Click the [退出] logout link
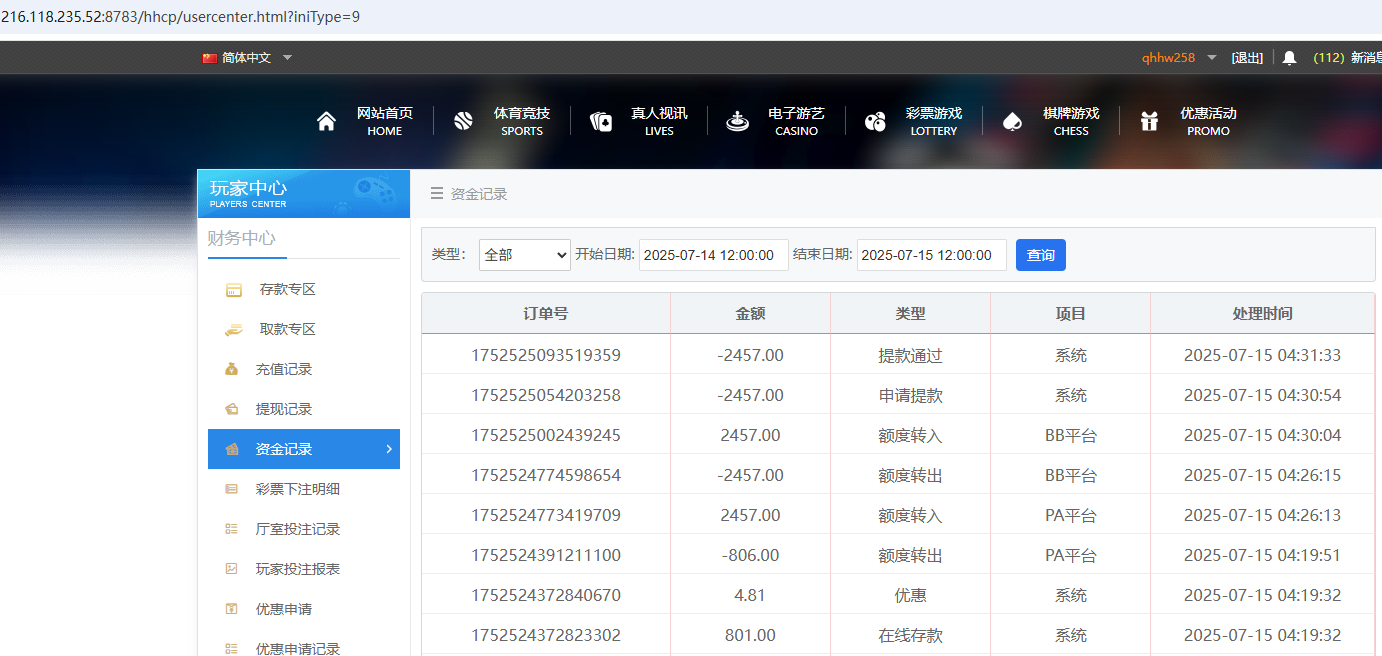Viewport: 1382px width, 656px height. [1247, 57]
